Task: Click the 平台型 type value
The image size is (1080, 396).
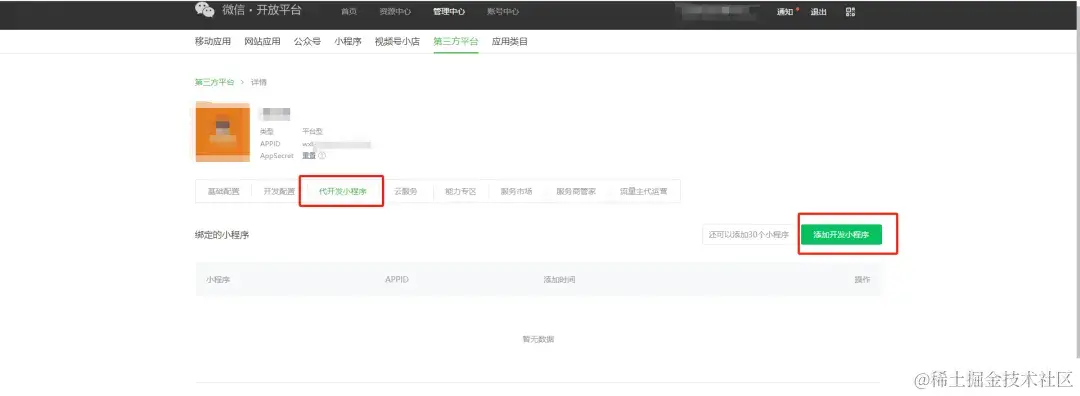Action: tap(313, 131)
